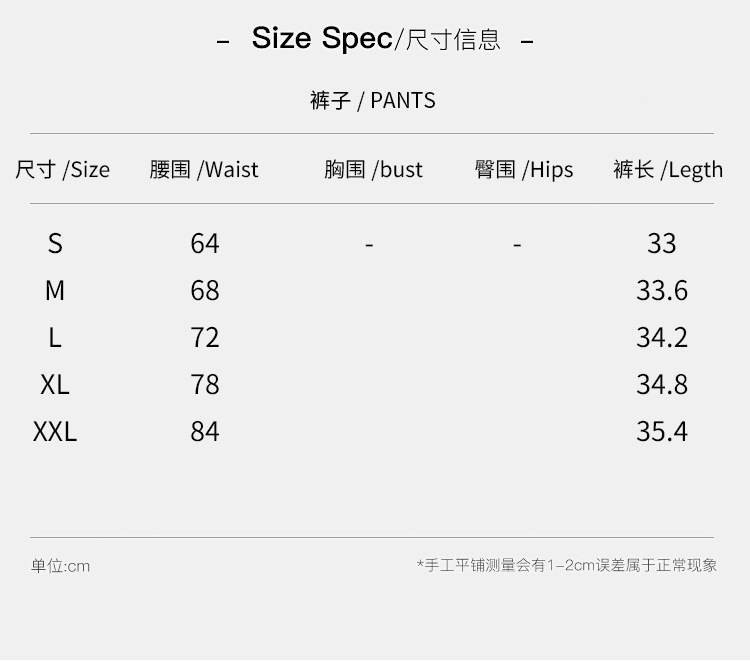The height and width of the screenshot is (662, 750).
Task: Select waist value 84
Action: [x=205, y=431]
